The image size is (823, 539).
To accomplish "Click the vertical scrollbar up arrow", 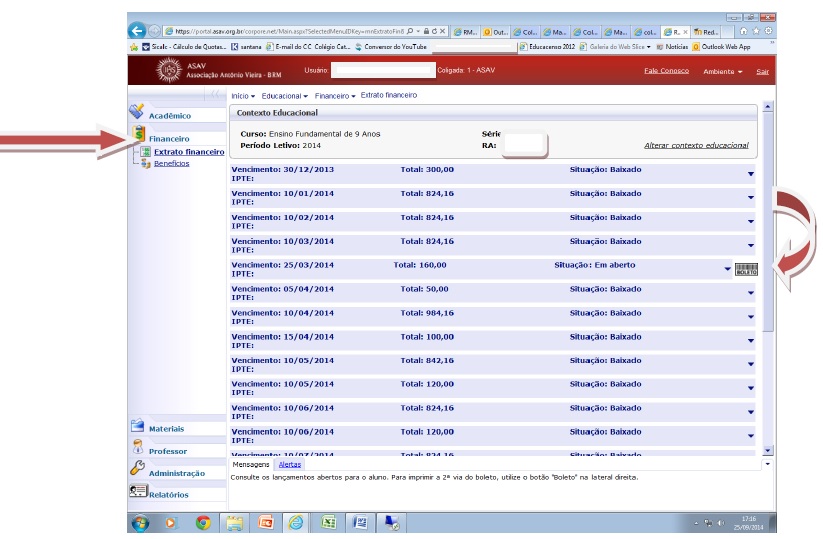I will pyautogui.click(x=767, y=107).
